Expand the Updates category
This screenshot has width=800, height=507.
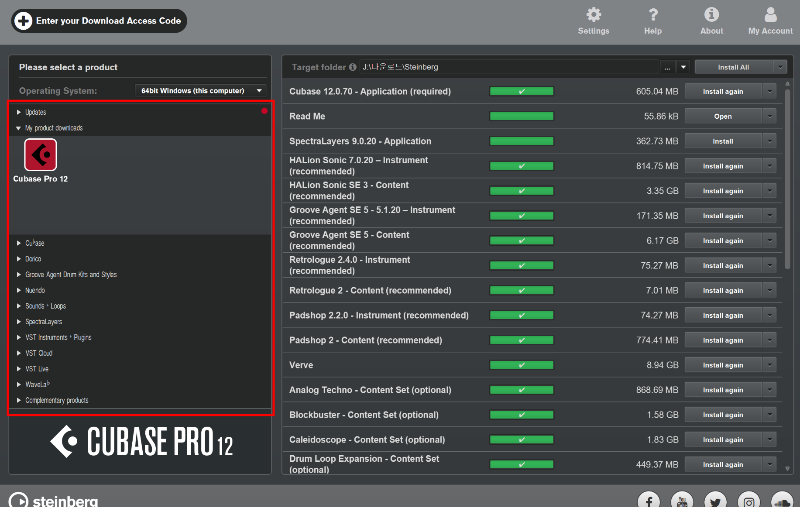(x=19, y=112)
